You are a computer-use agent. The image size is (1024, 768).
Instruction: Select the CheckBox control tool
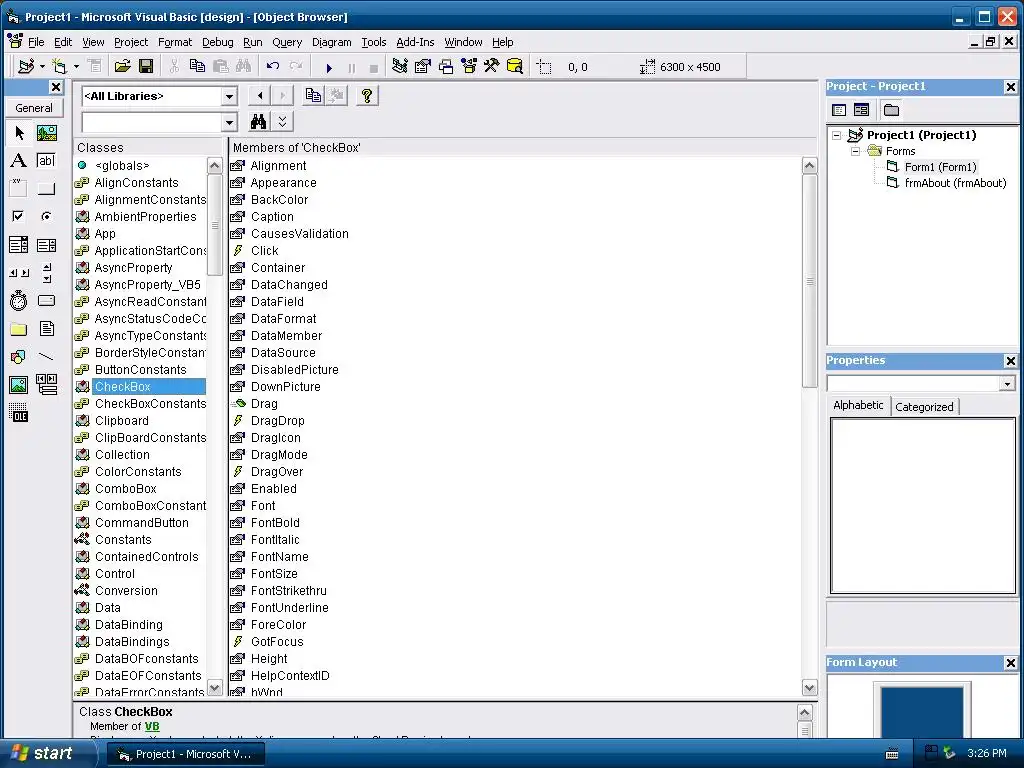tap(19, 216)
